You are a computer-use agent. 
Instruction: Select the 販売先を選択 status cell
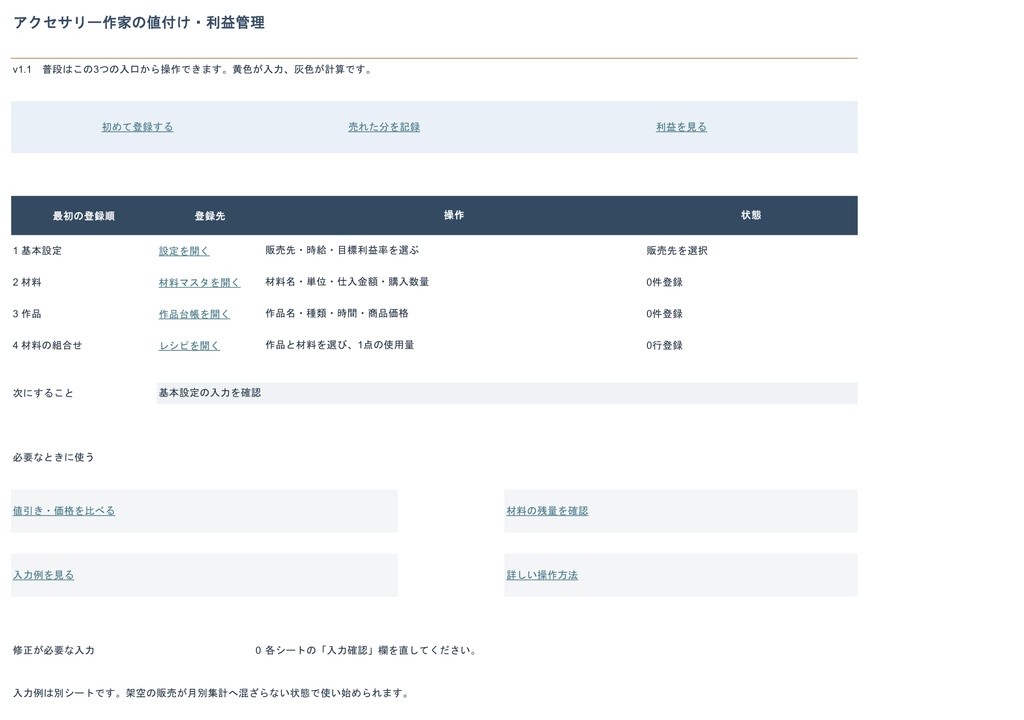point(677,250)
